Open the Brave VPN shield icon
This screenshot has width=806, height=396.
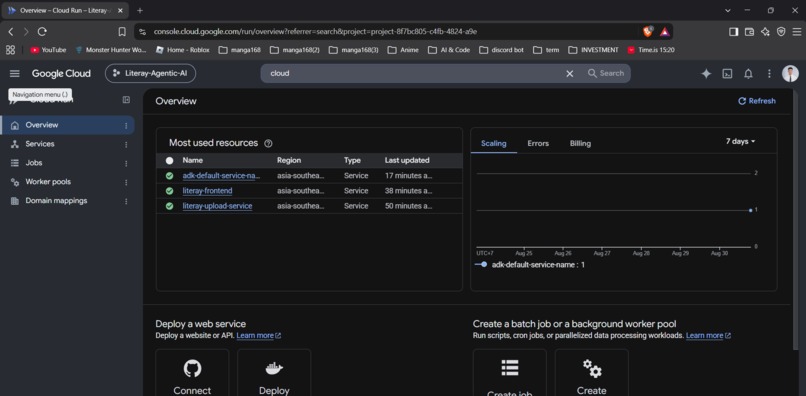click(x=781, y=32)
